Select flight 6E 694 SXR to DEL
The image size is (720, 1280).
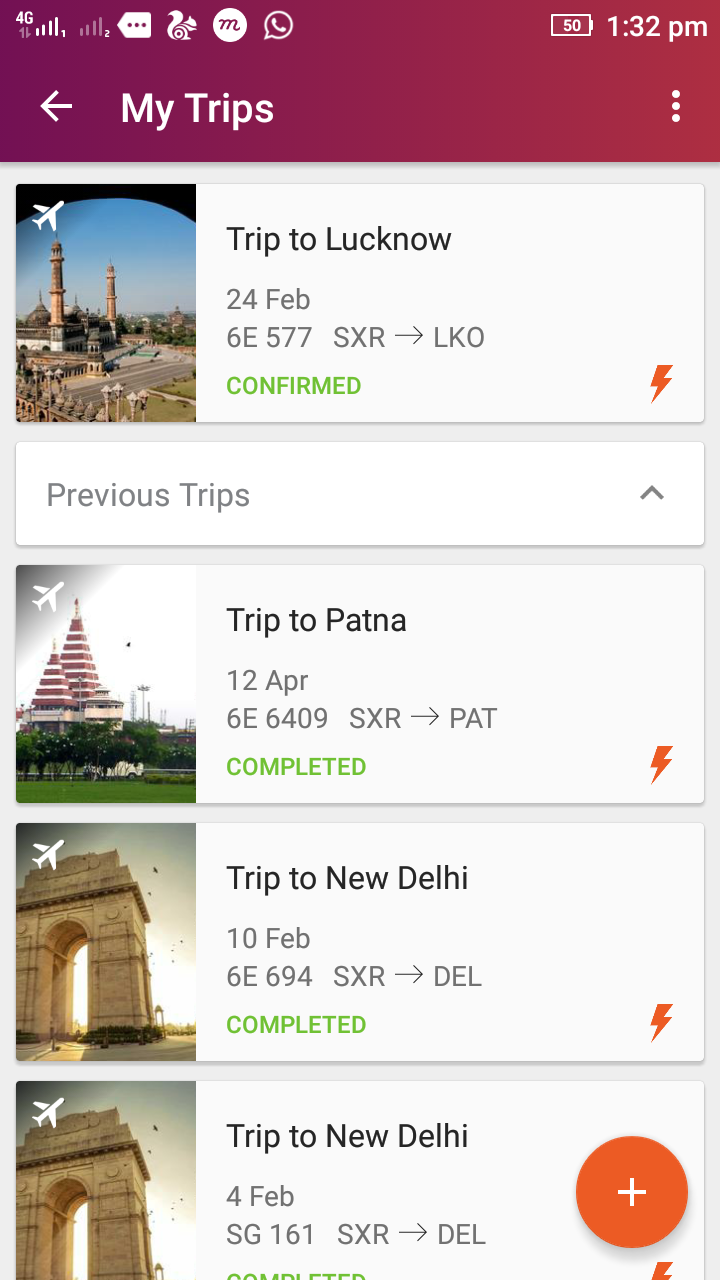point(354,976)
